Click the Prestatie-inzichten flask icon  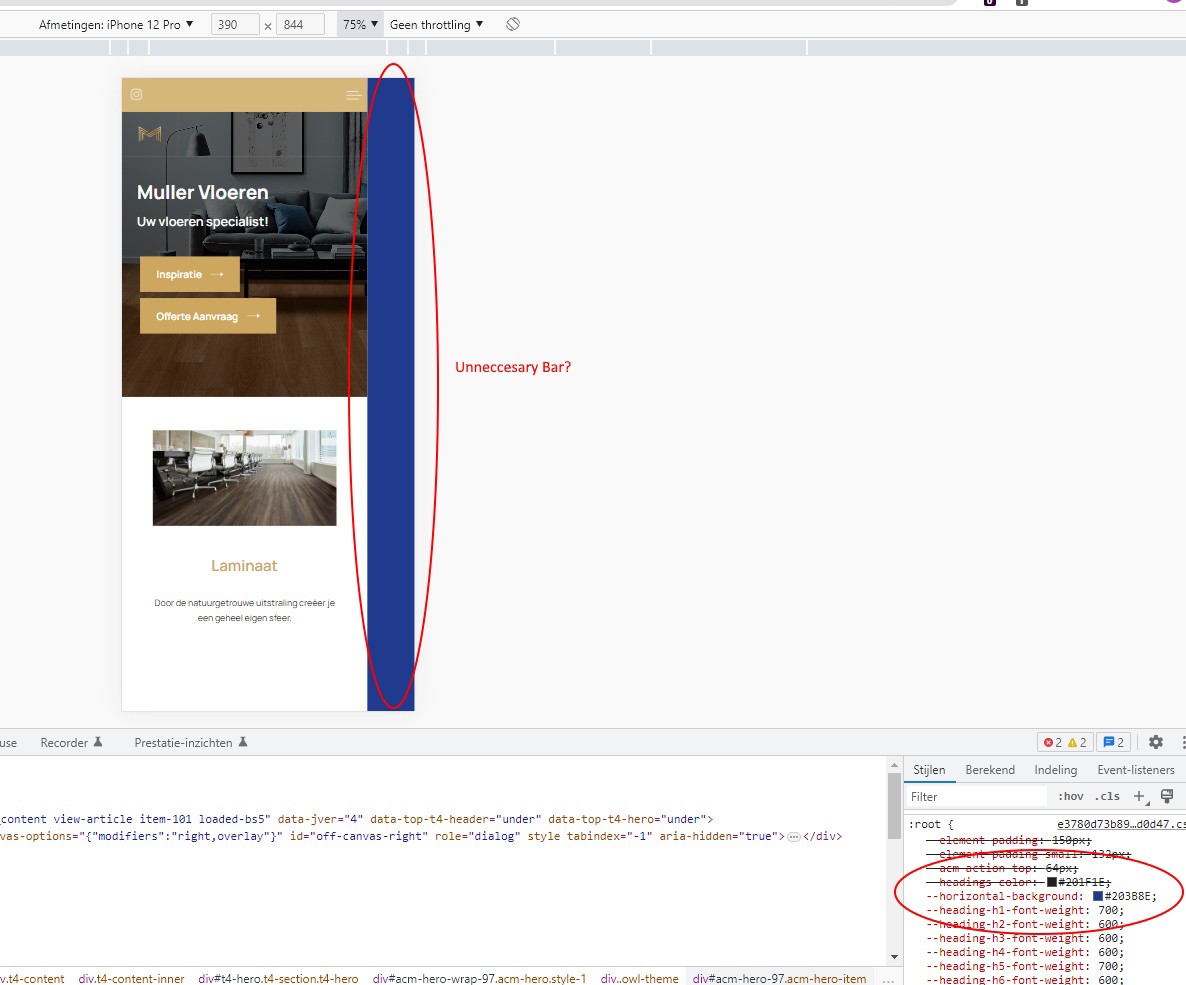(243, 742)
